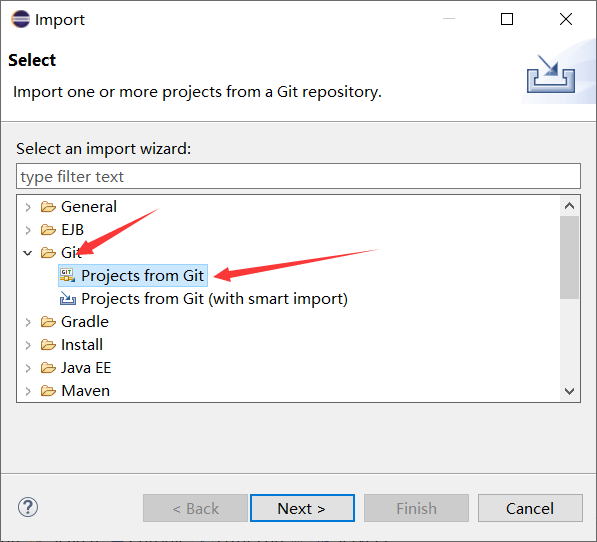
Task: Expand the Install category
Action: pyautogui.click(x=28, y=345)
